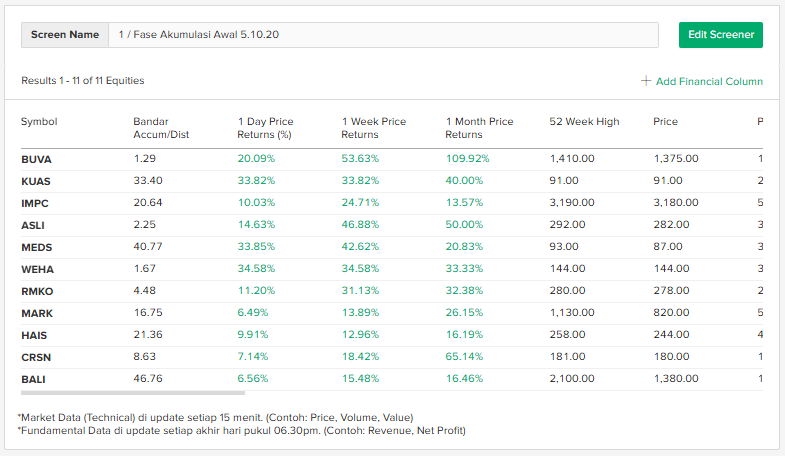
Task: Click the Screen Name input field
Action: point(383,35)
